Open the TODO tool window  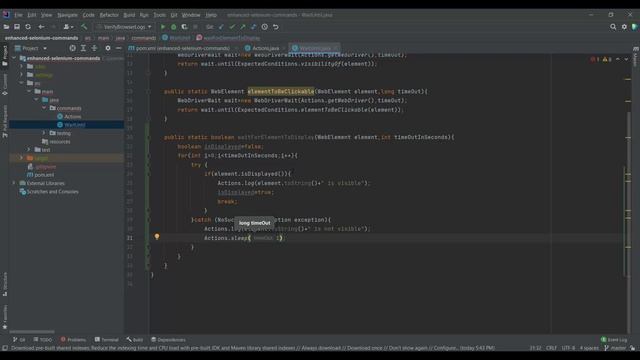tap(43, 340)
